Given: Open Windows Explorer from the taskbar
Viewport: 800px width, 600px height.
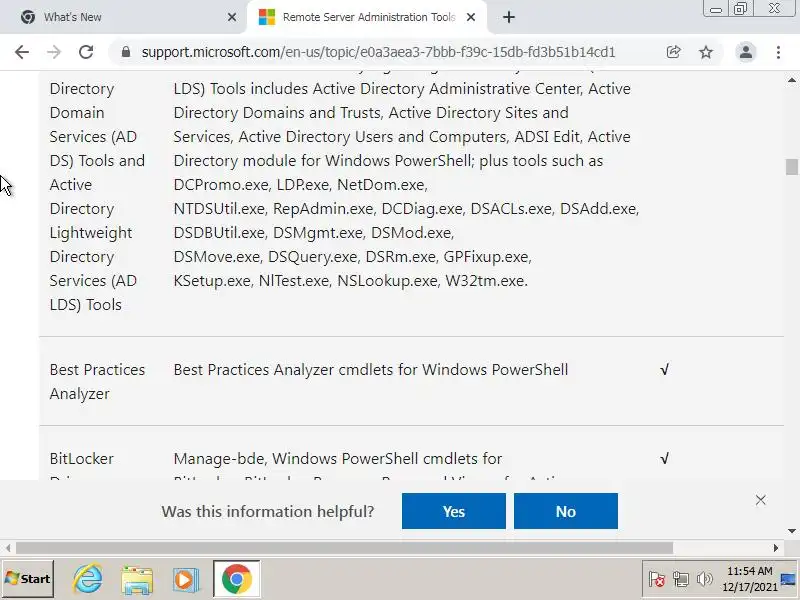Looking at the screenshot, I should tap(137, 579).
